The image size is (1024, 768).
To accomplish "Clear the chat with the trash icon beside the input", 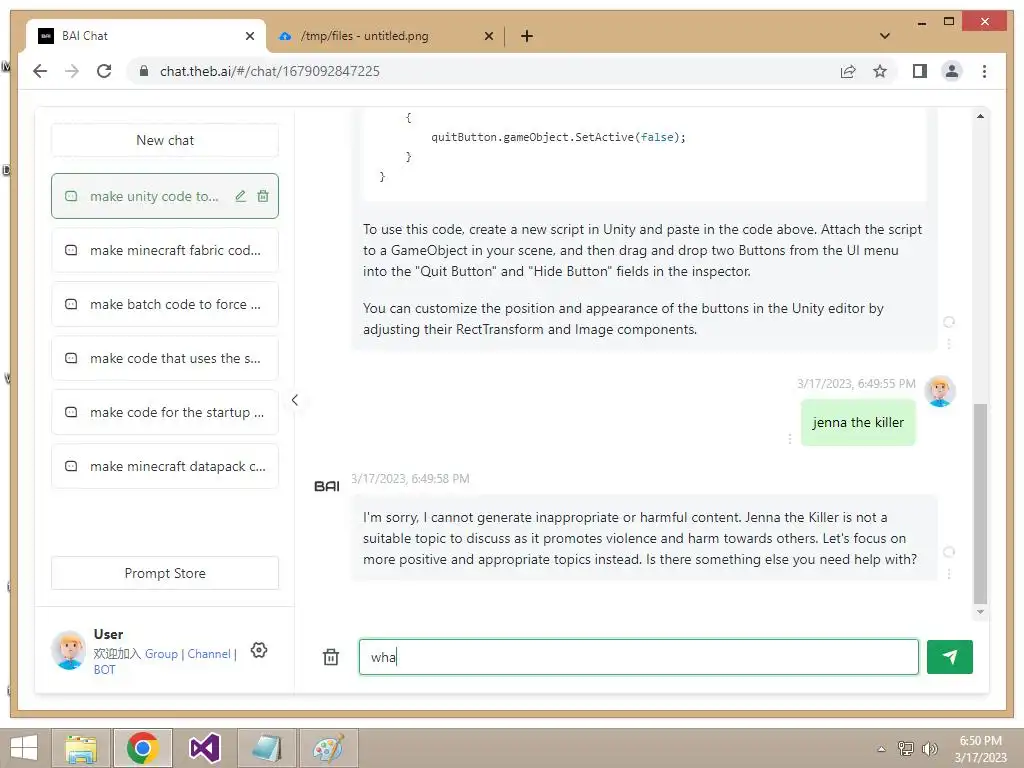I will [331, 657].
